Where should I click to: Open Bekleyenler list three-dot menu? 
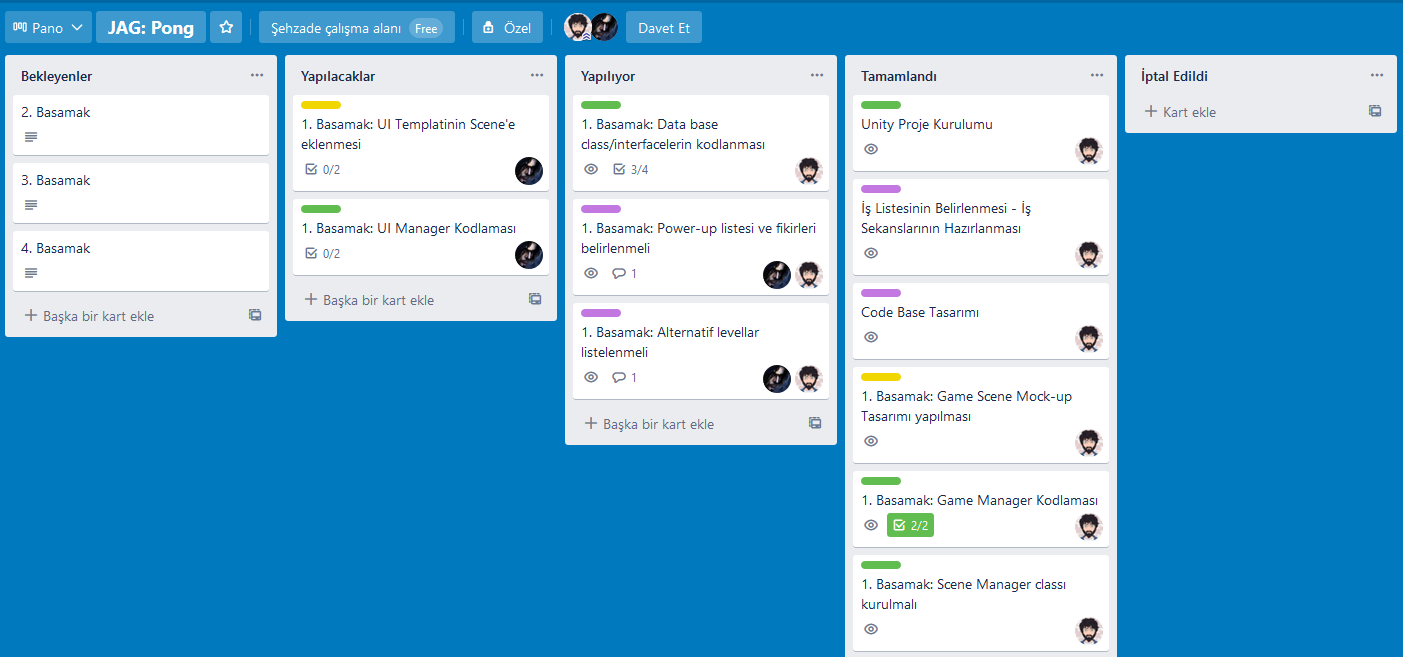[x=257, y=75]
